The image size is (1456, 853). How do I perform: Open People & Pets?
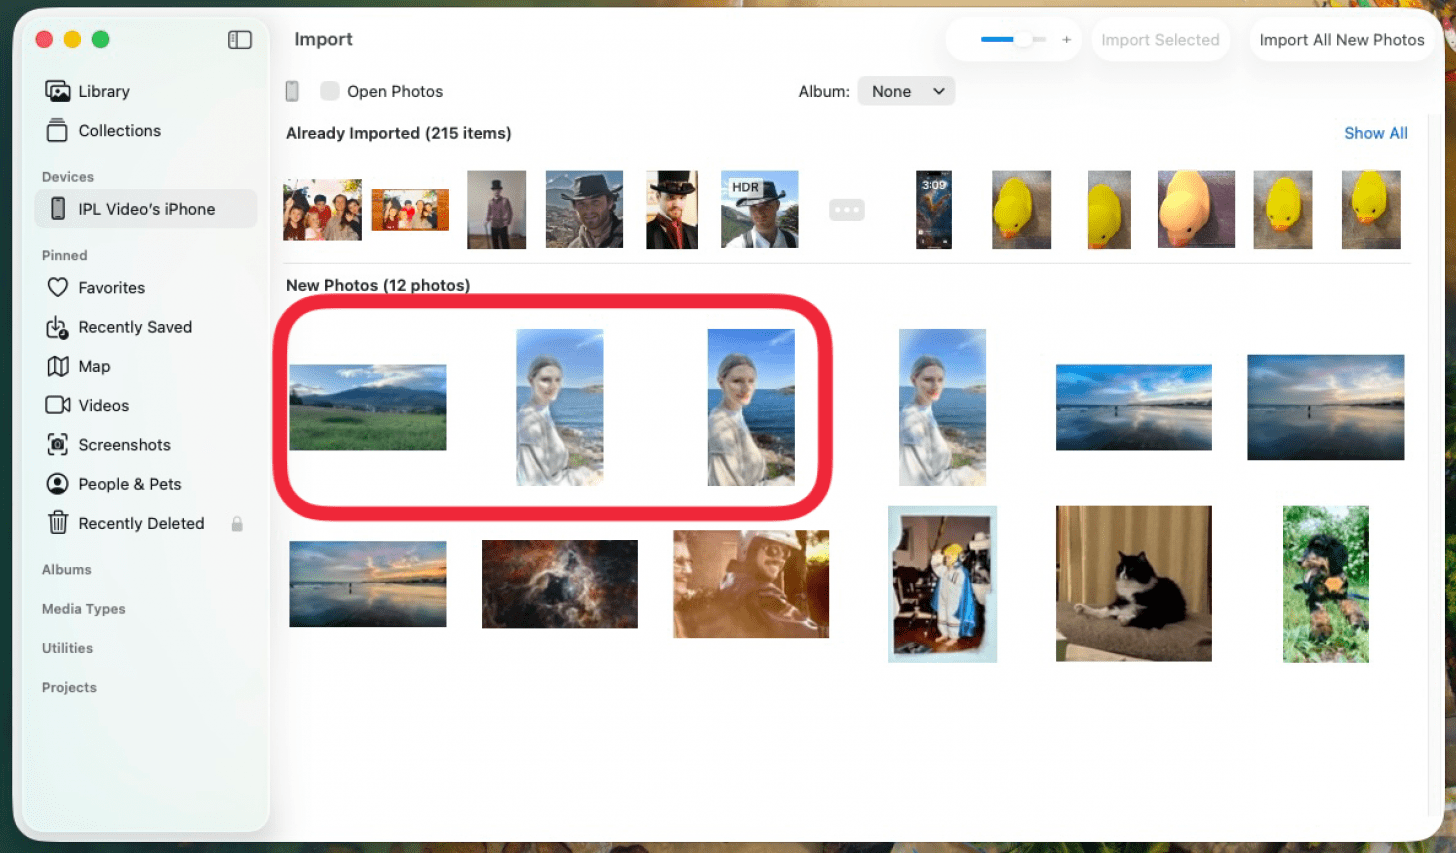pos(129,484)
